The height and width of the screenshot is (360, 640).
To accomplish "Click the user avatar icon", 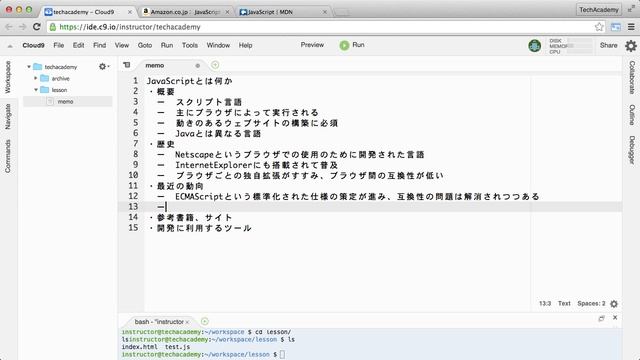I will (x=534, y=46).
